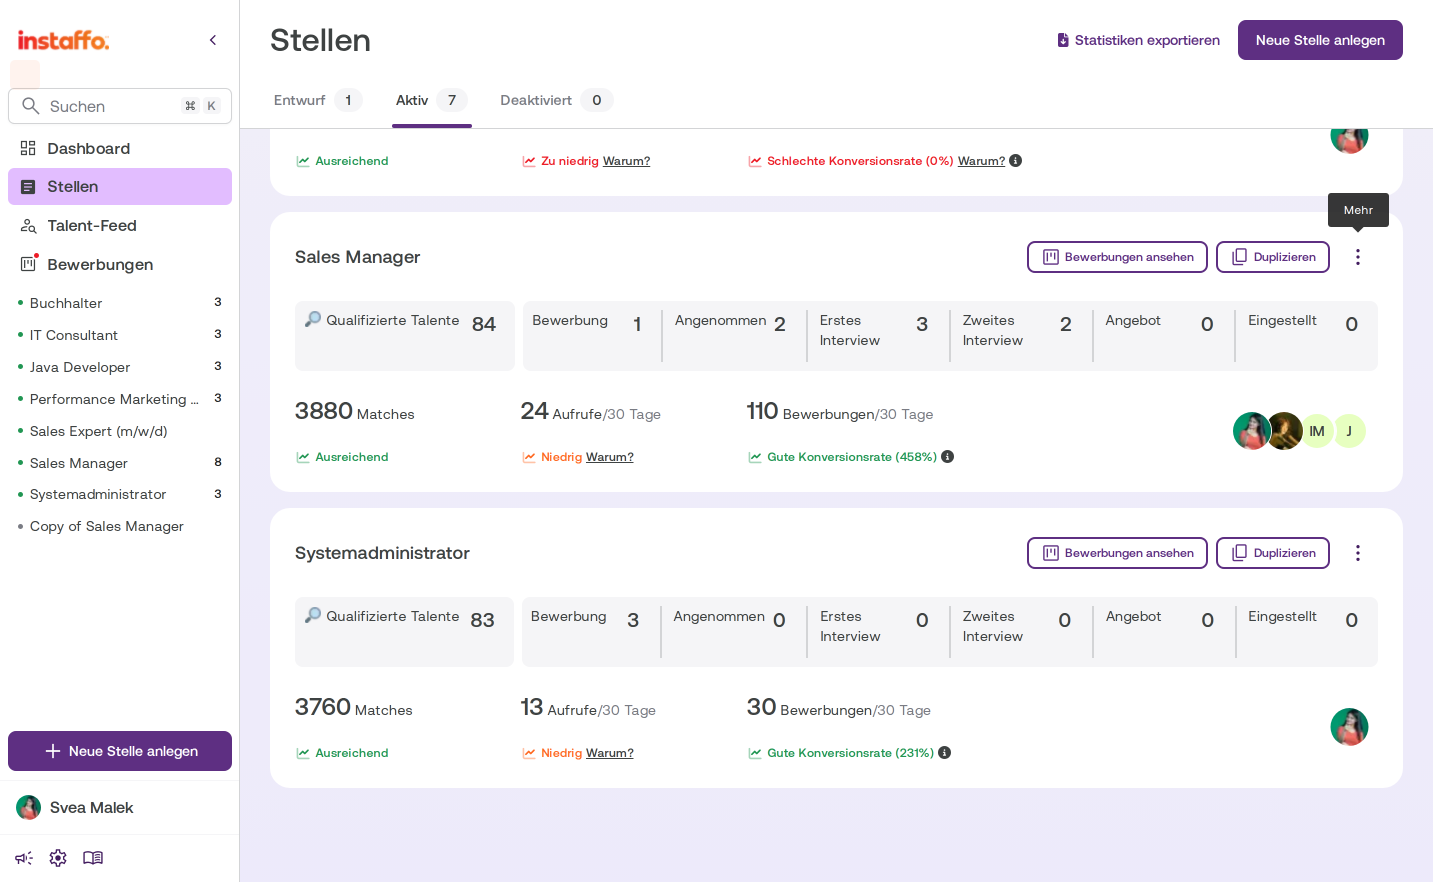Open the documentation book icon
Image resolution: width=1433 pixels, height=882 pixels.
(x=93, y=858)
